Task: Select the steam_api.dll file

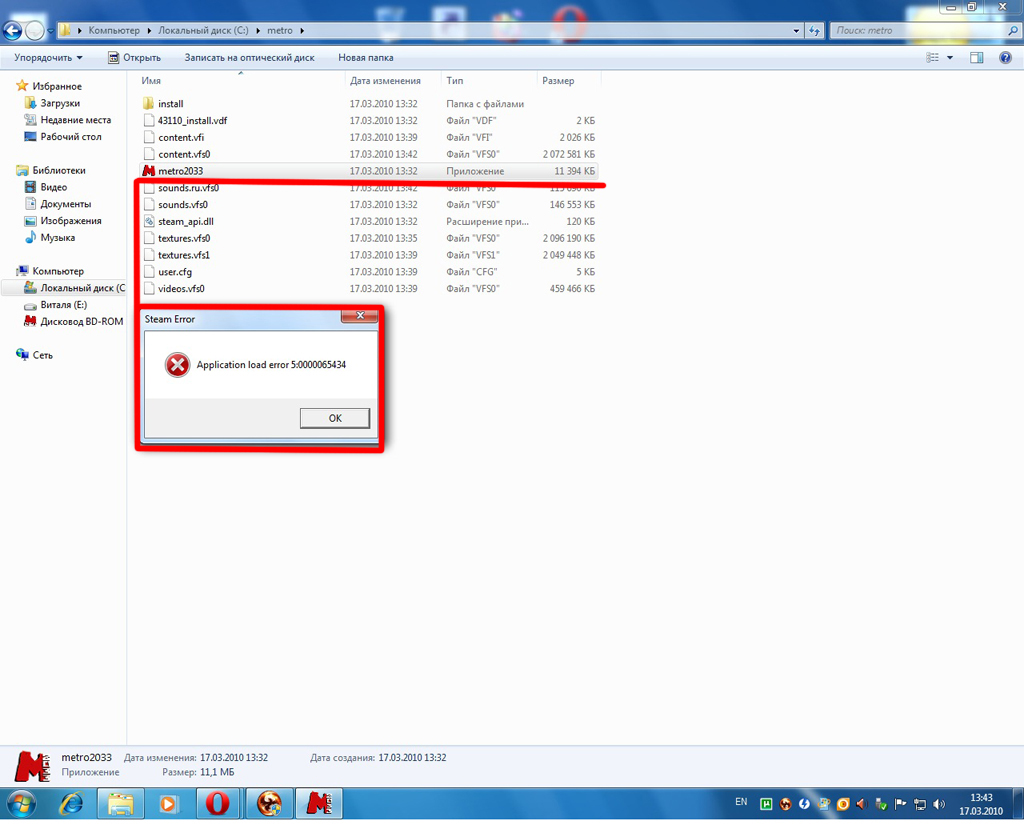Action: pos(369,221)
